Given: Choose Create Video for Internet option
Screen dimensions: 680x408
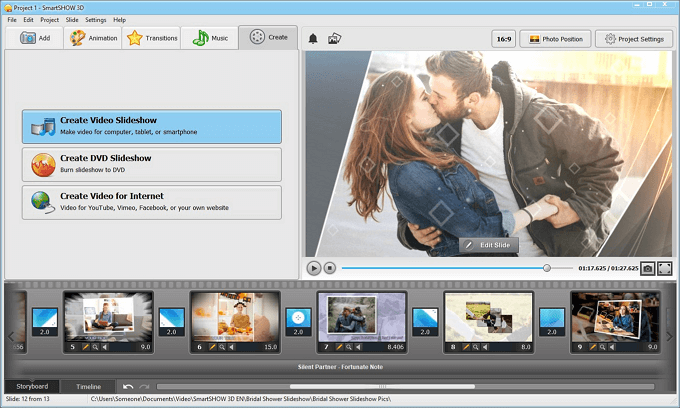Looking at the screenshot, I should [x=152, y=202].
